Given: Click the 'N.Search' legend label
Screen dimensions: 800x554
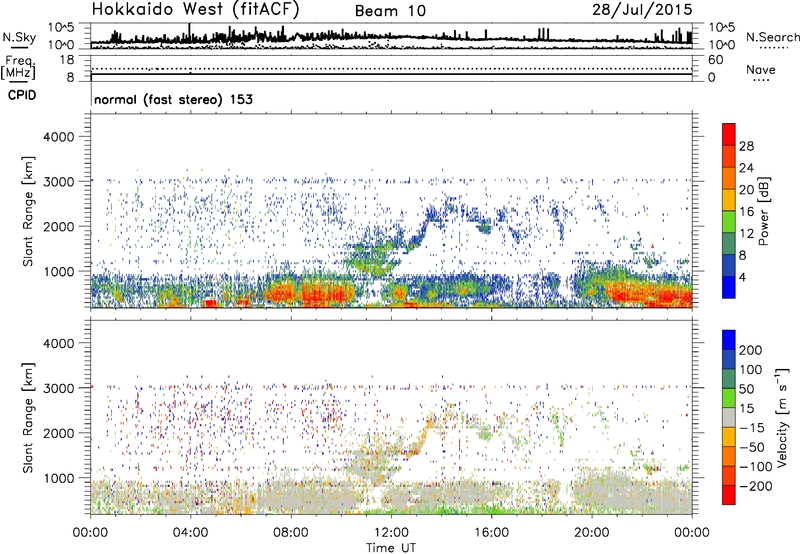Looking at the screenshot, I should pos(772,37).
